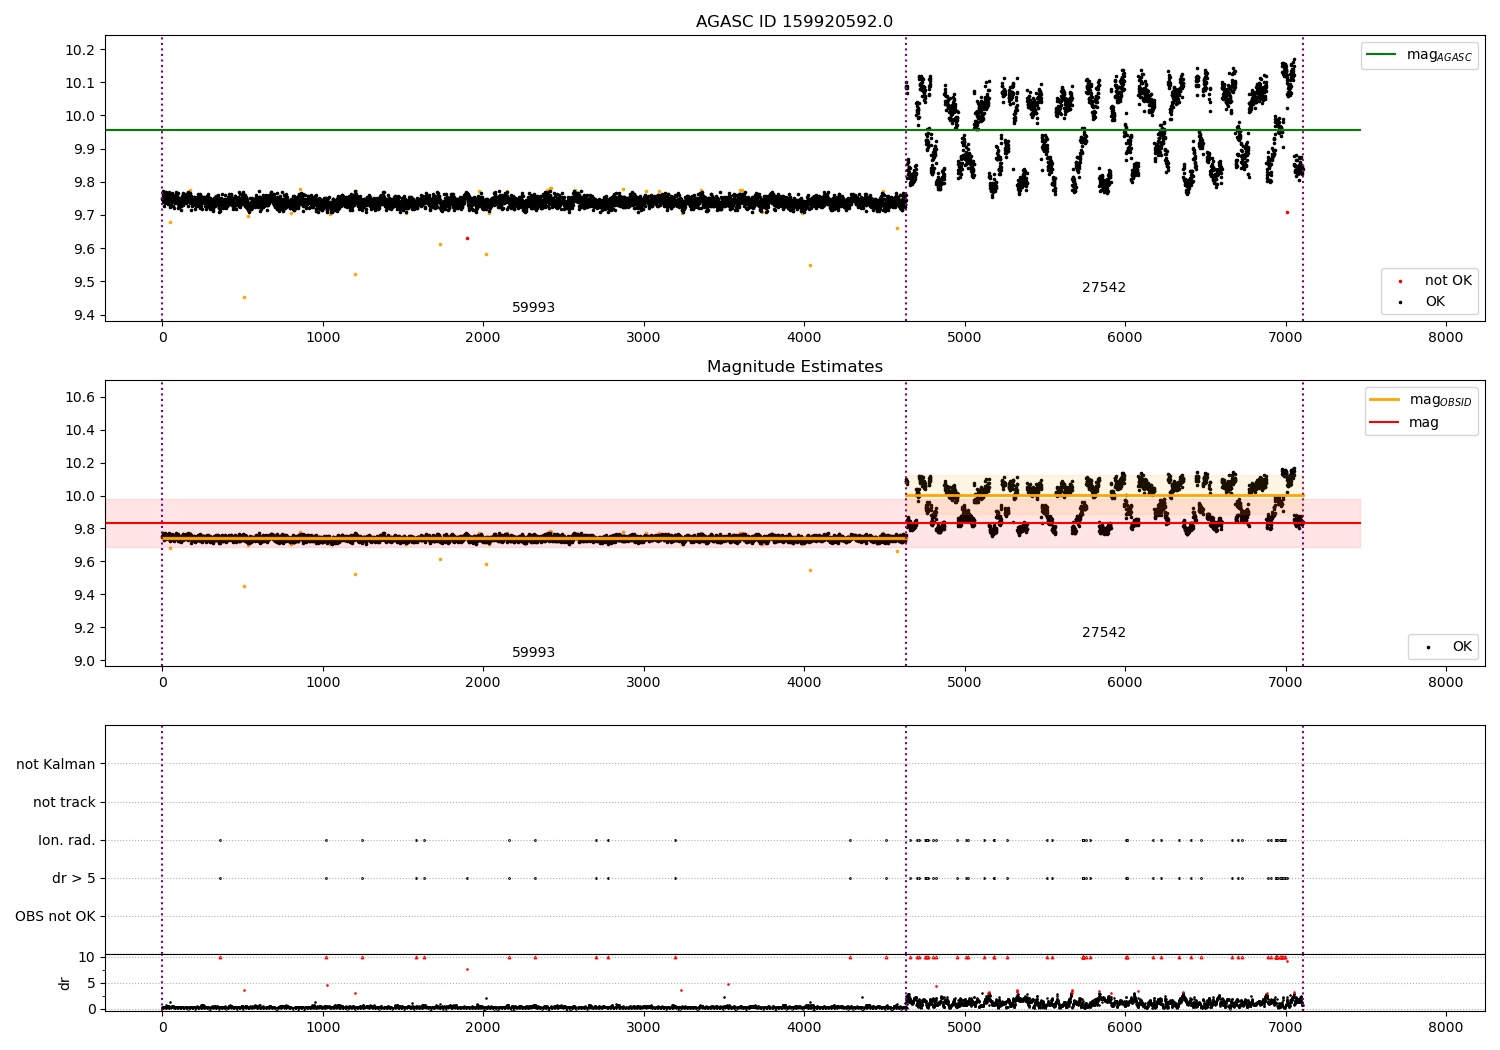Click the '9.5' y-axis tick label
Image resolution: width=1500 pixels, height=1050 pixels.
click(x=84, y=282)
